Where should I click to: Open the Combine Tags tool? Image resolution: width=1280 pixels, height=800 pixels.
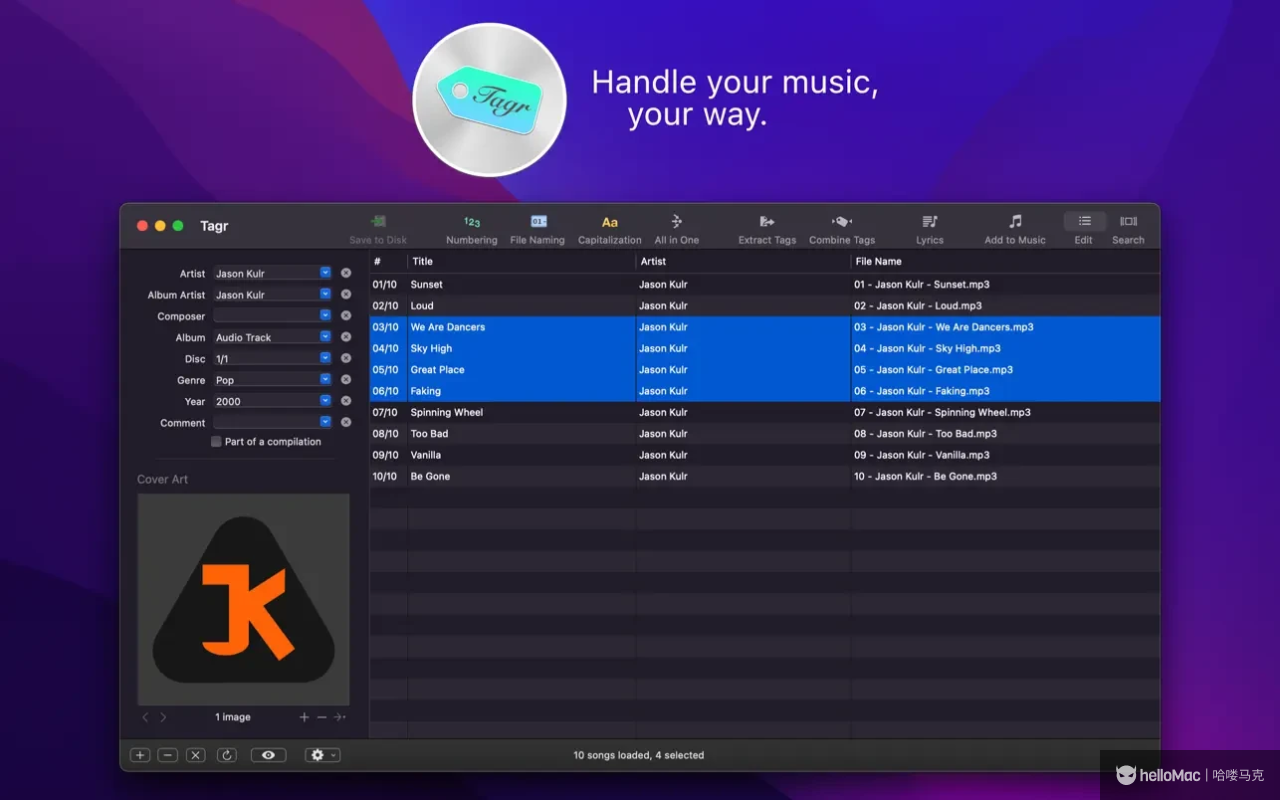pyautogui.click(x=842, y=229)
